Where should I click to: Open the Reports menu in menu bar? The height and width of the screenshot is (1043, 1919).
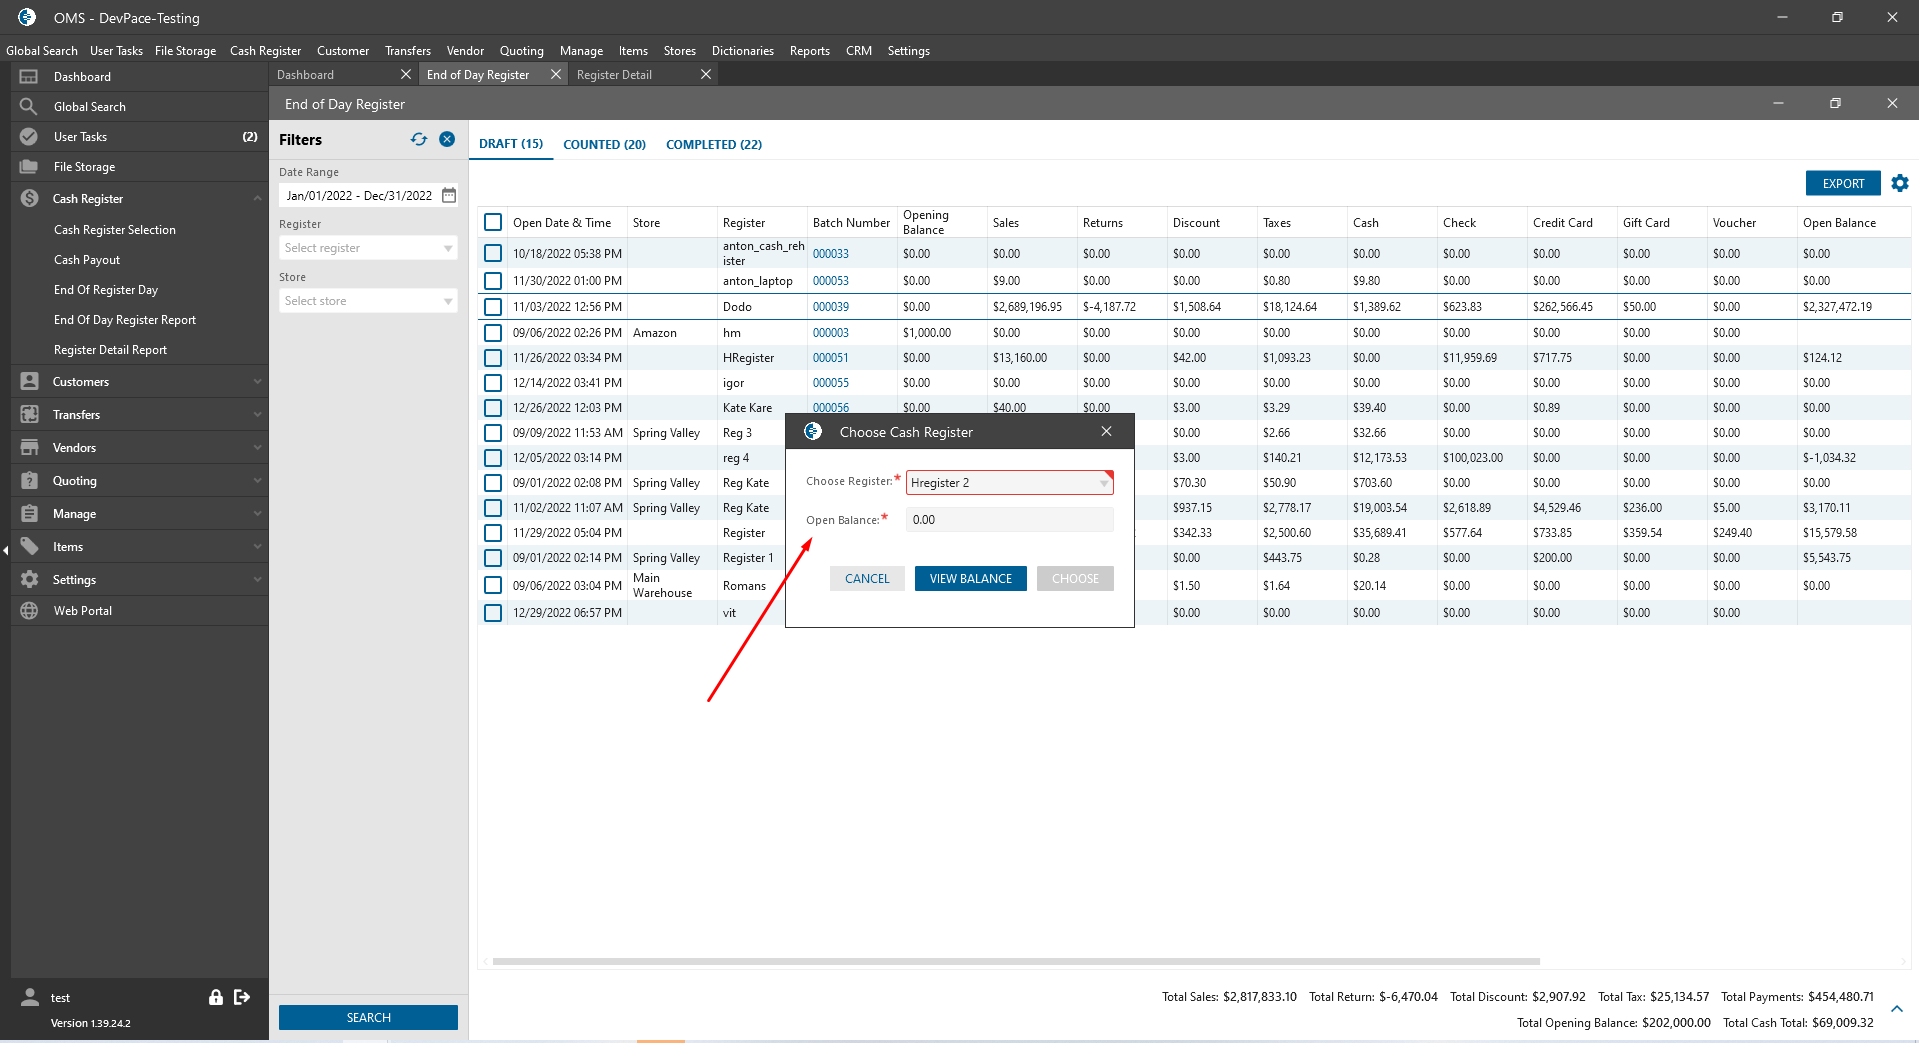[810, 51]
